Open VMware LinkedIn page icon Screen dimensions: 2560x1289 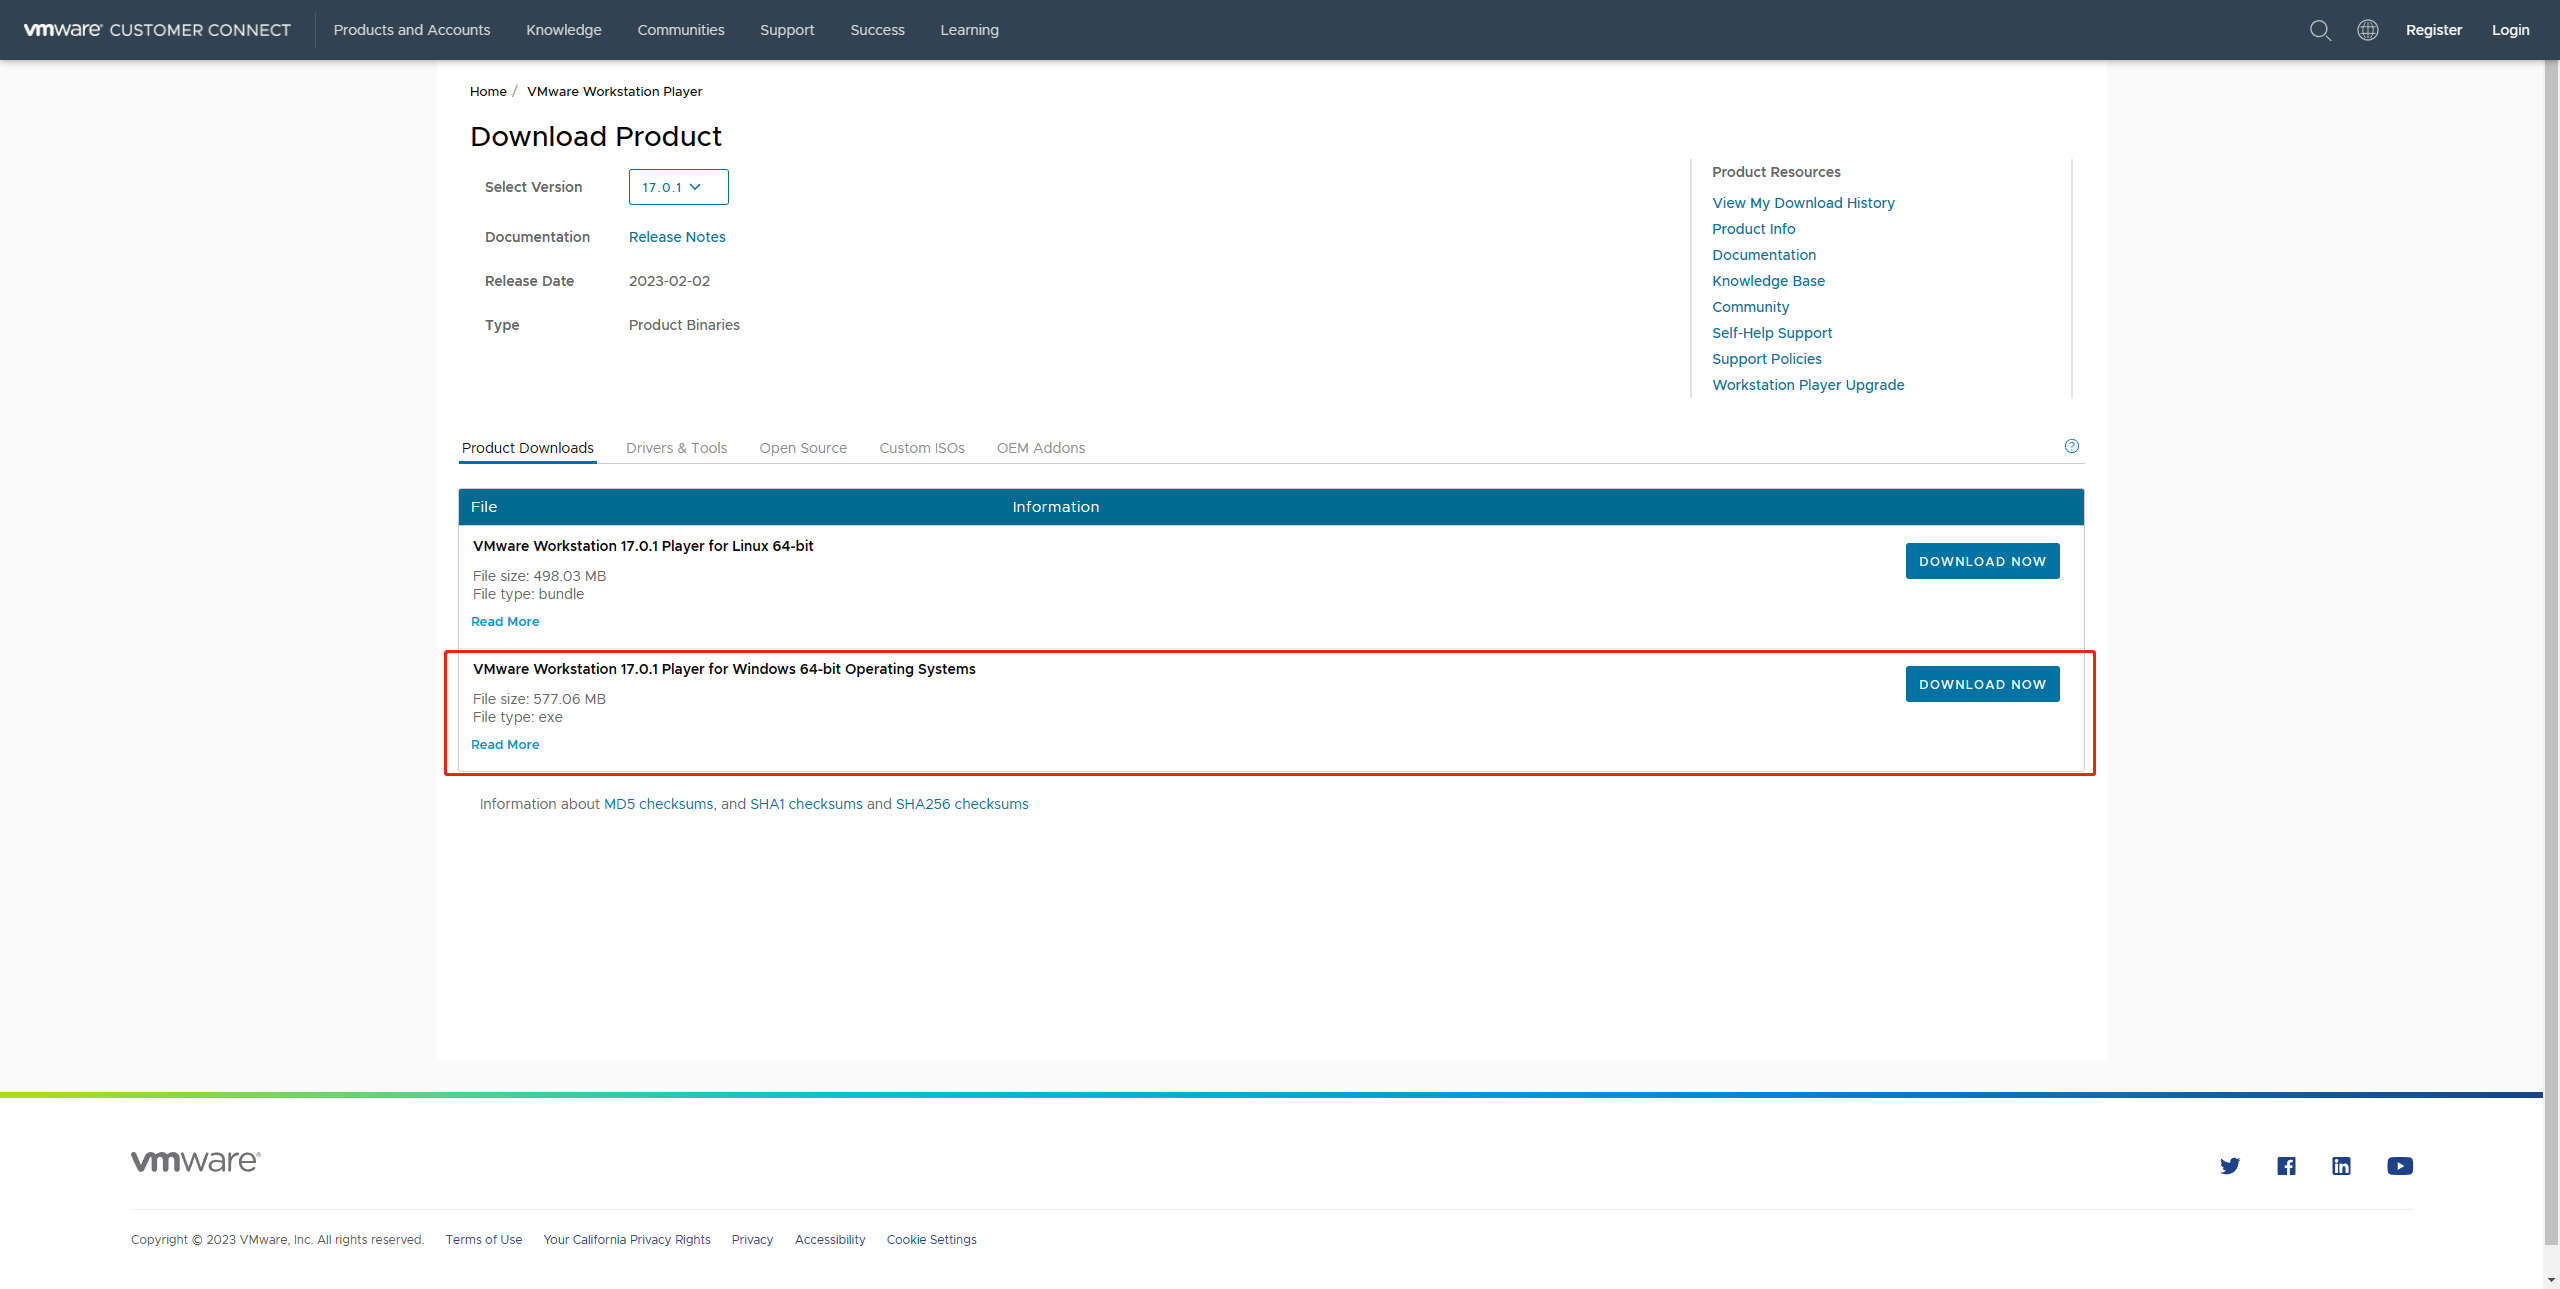pyautogui.click(x=2342, y=1166)
